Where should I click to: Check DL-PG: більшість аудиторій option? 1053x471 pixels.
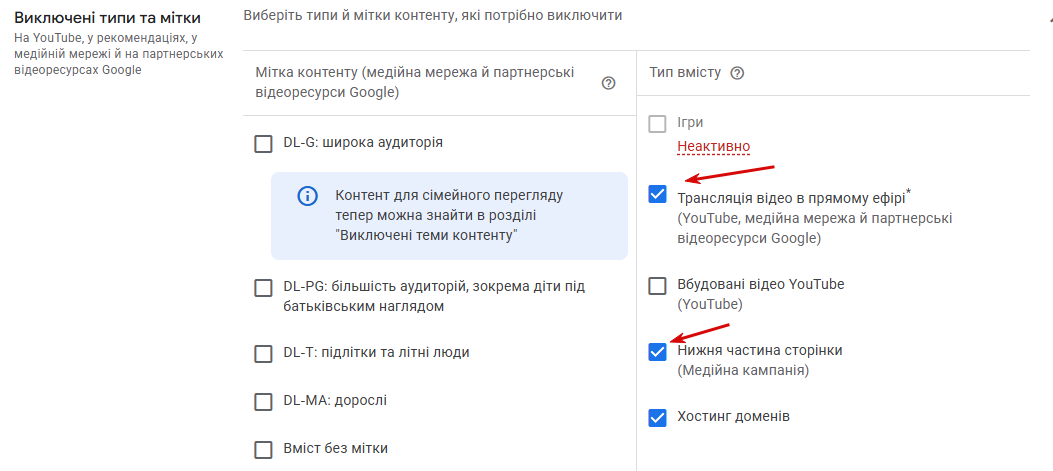(263, 288)
